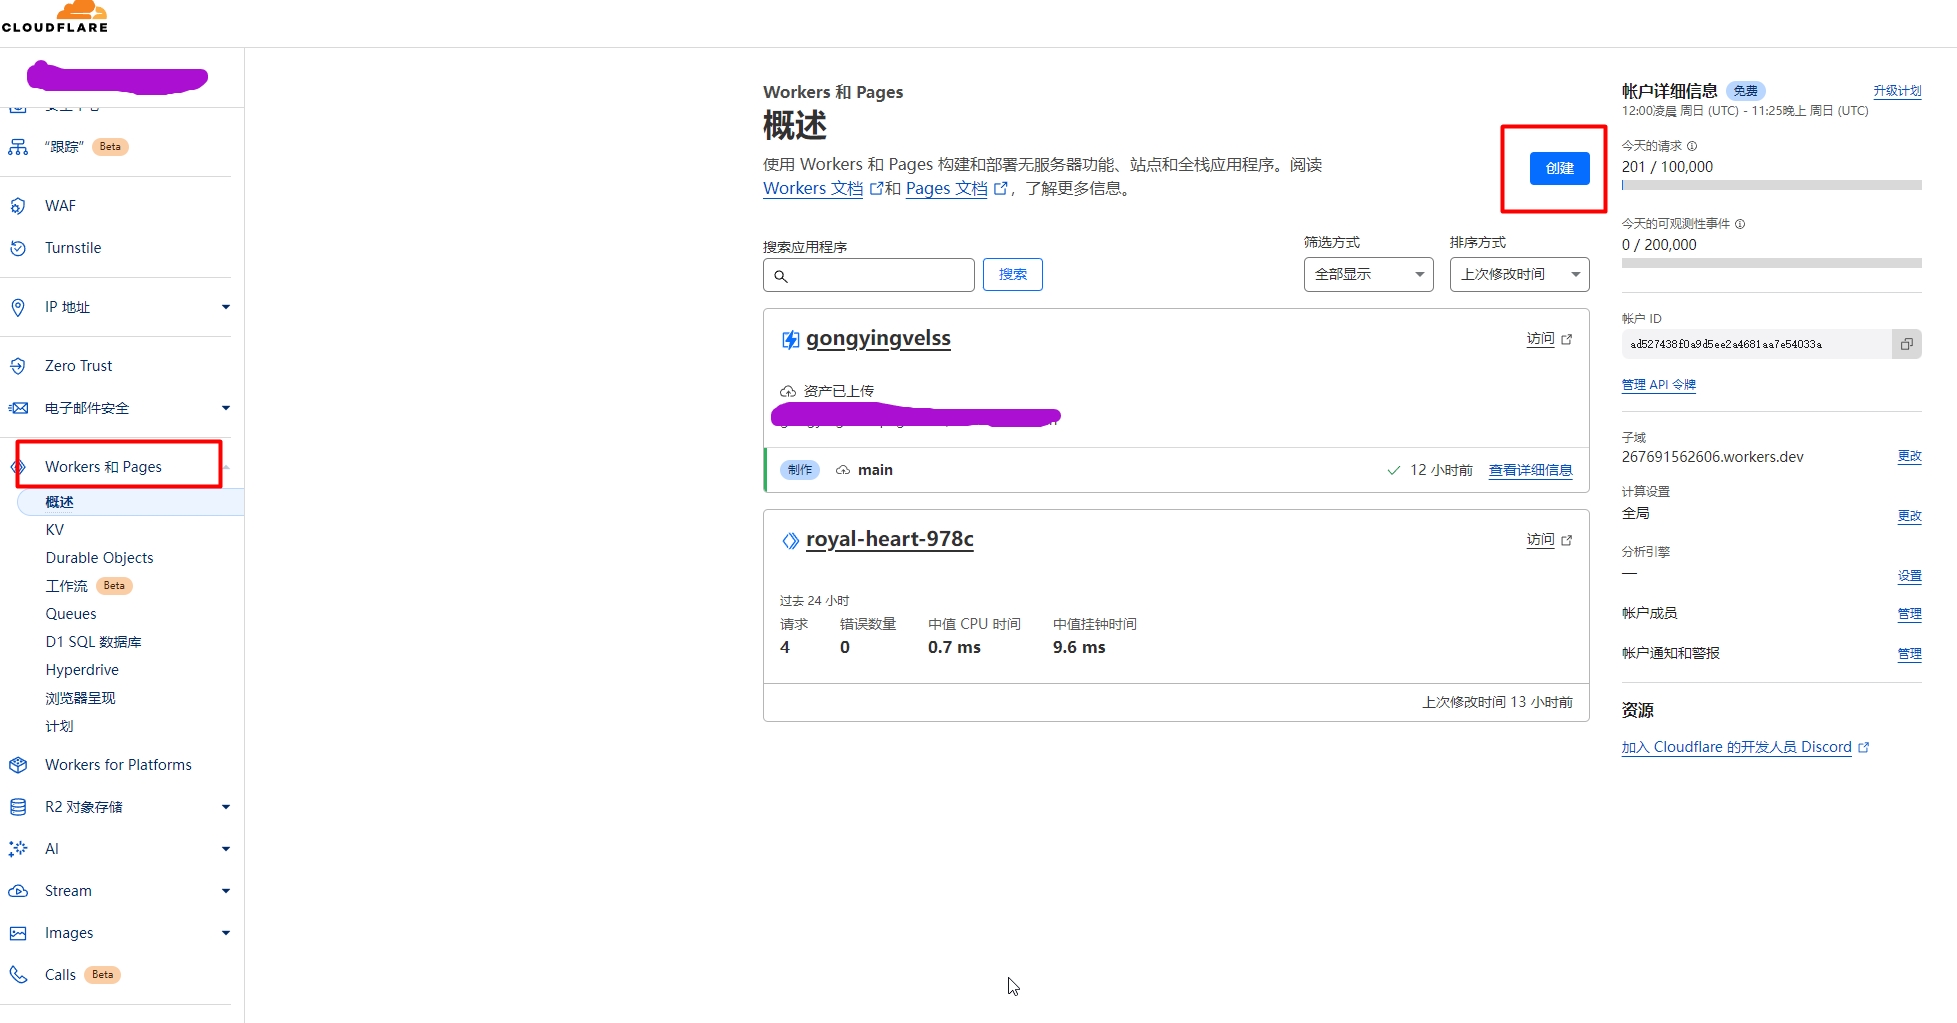Expand the Images sidebar section
Image resolution: width=1957 pixels, height=1023 pixels.
point(226,933)
